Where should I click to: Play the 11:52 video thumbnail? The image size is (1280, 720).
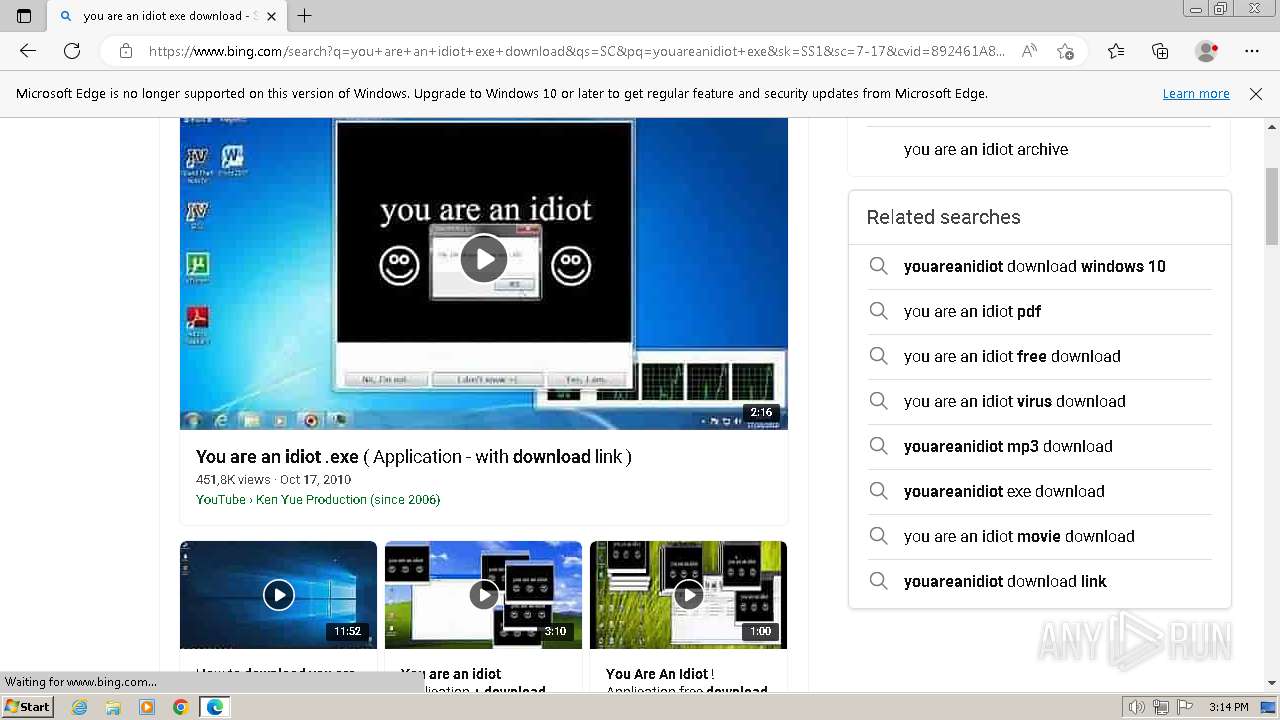(x=278, y=595)
